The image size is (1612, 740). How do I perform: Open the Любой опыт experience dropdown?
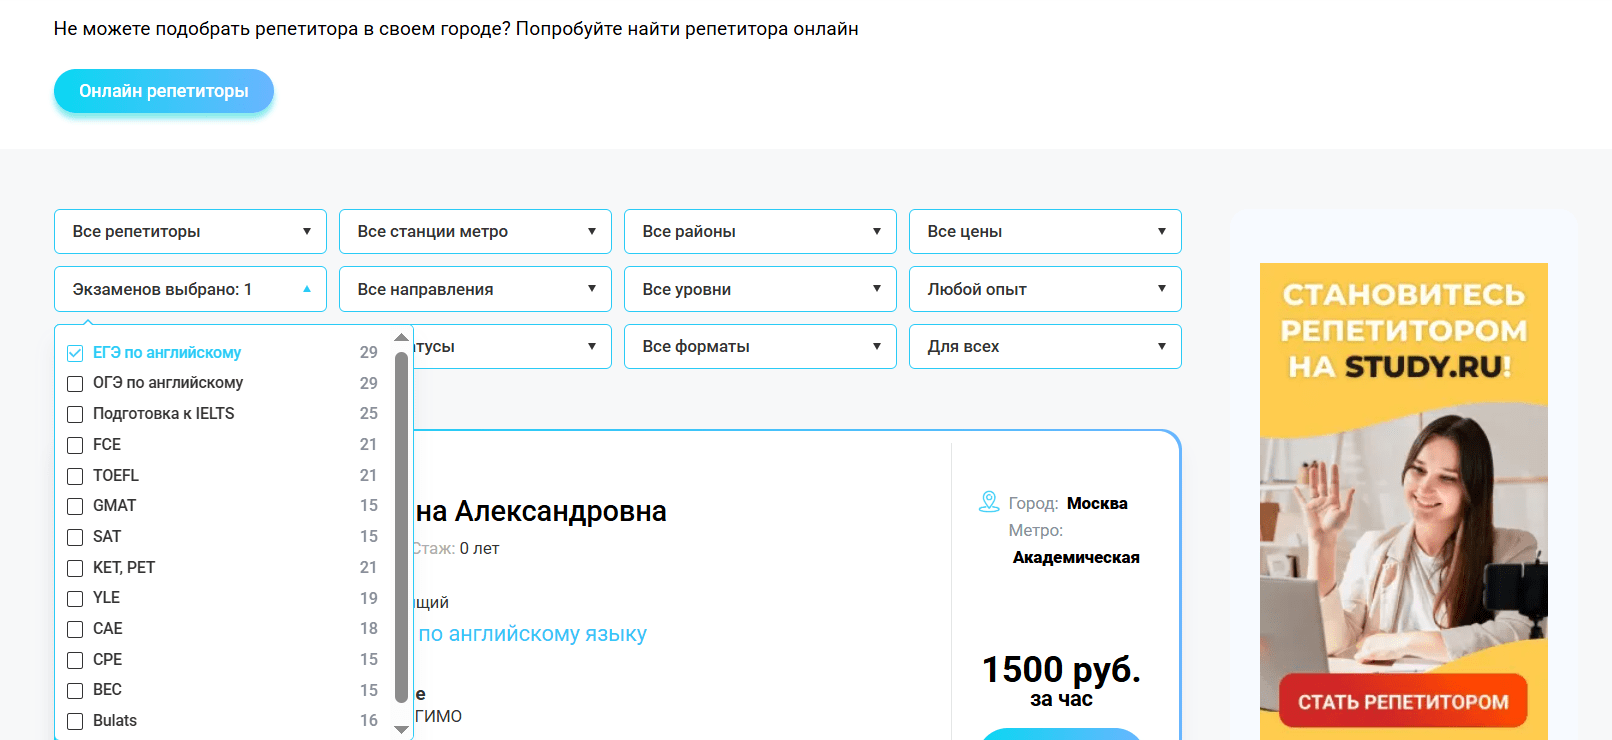1045,289
